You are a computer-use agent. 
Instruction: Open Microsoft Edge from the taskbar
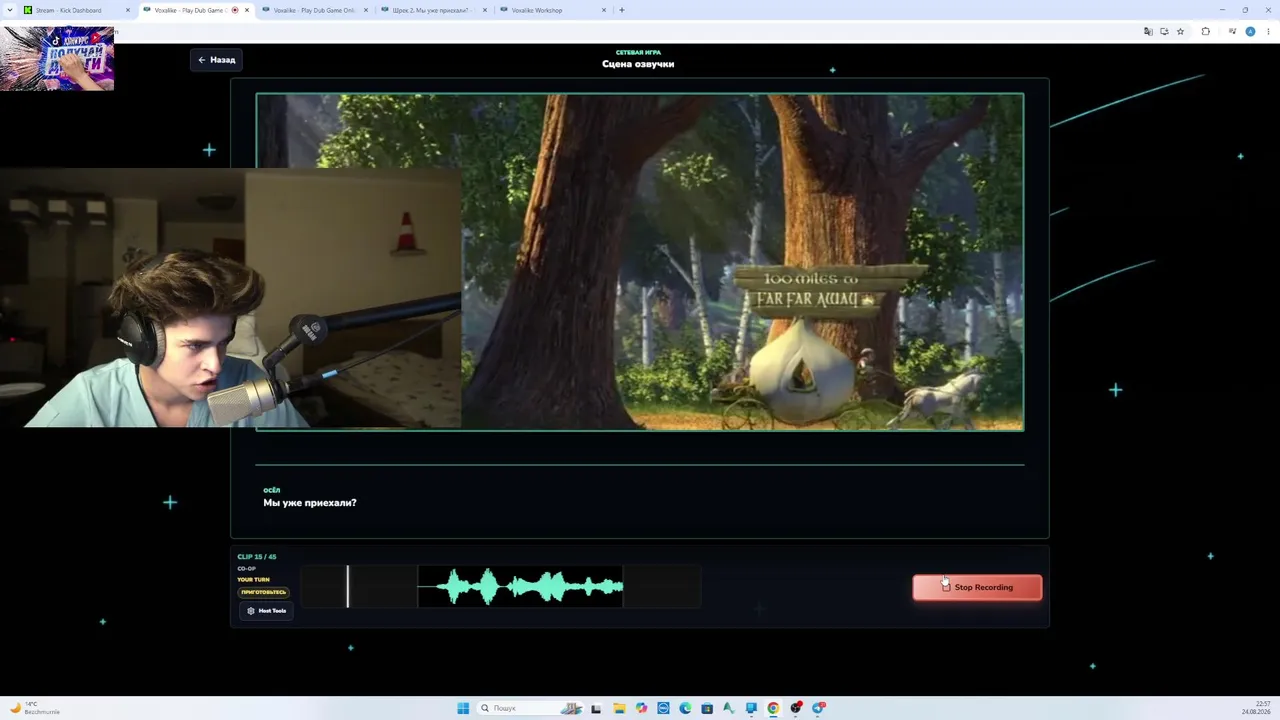point(685,708)
